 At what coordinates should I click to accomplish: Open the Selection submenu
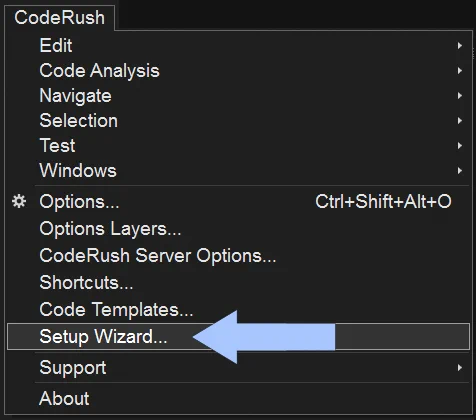[x=238, y=121]
